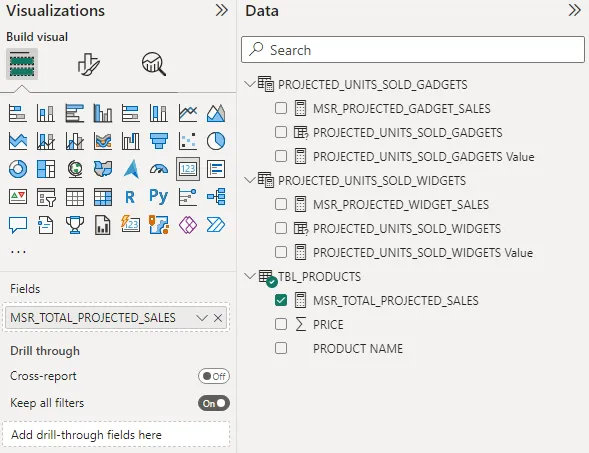Select the Slicer visual
This screenshot has height=453, width=589.
click(46, 197)
